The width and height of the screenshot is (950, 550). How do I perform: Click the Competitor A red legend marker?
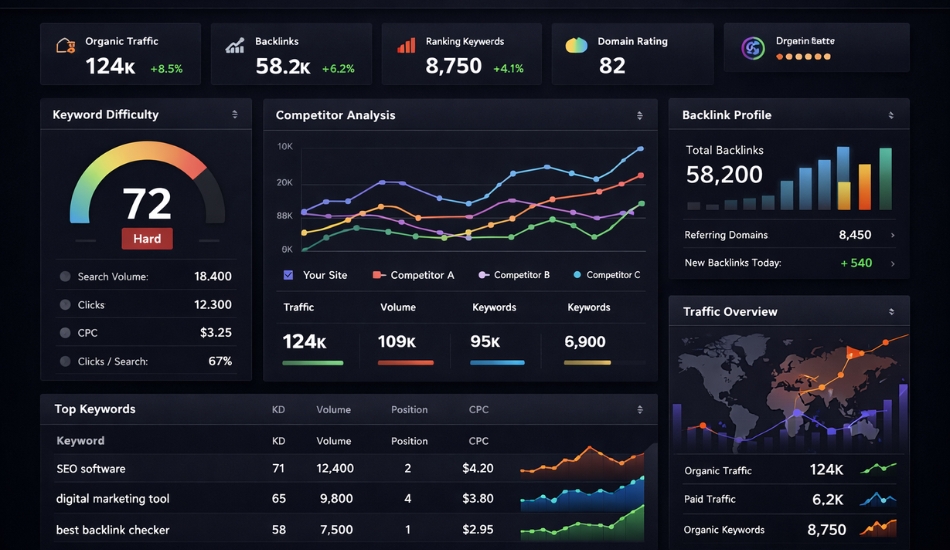(x=378, y=275)
